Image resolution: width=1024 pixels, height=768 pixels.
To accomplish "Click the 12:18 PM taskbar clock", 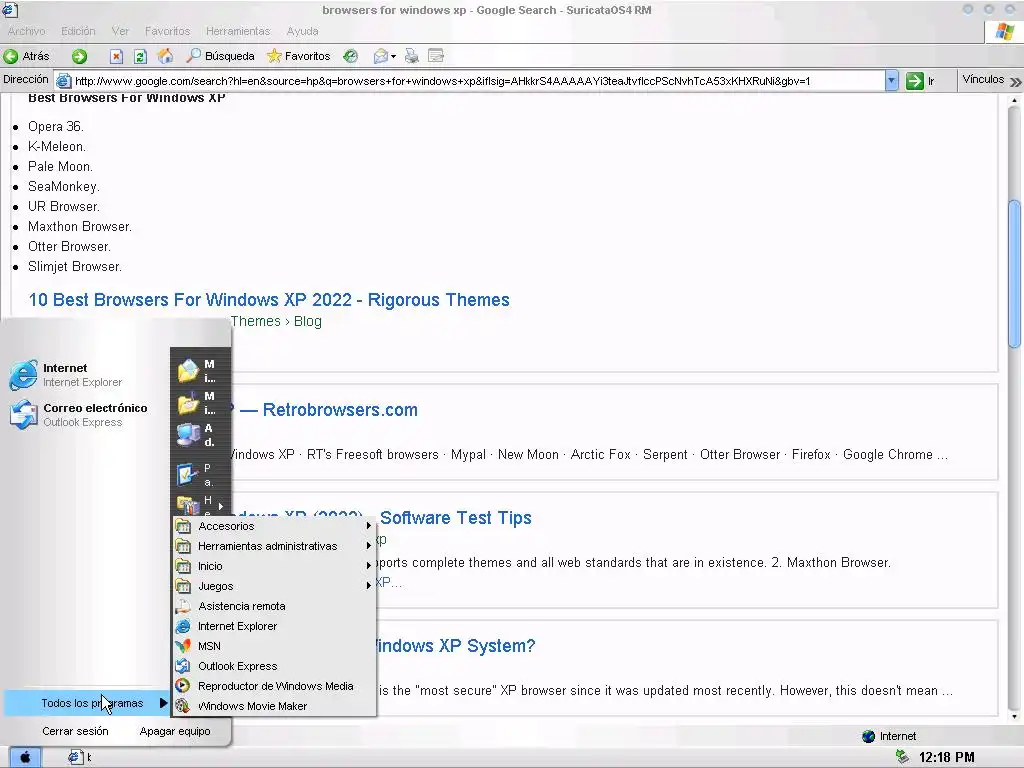I will coord(946,758).
